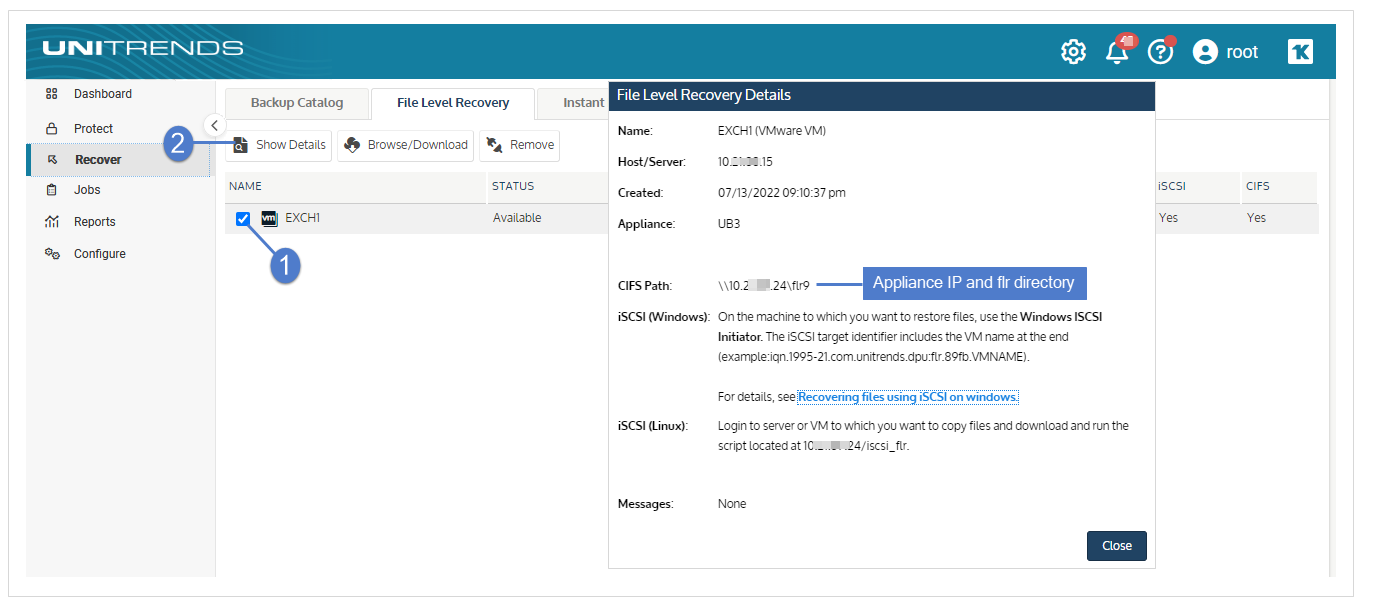Switch to the Backup Catalog tab
The image size is (1376, 616).
(x=297, y=103)
